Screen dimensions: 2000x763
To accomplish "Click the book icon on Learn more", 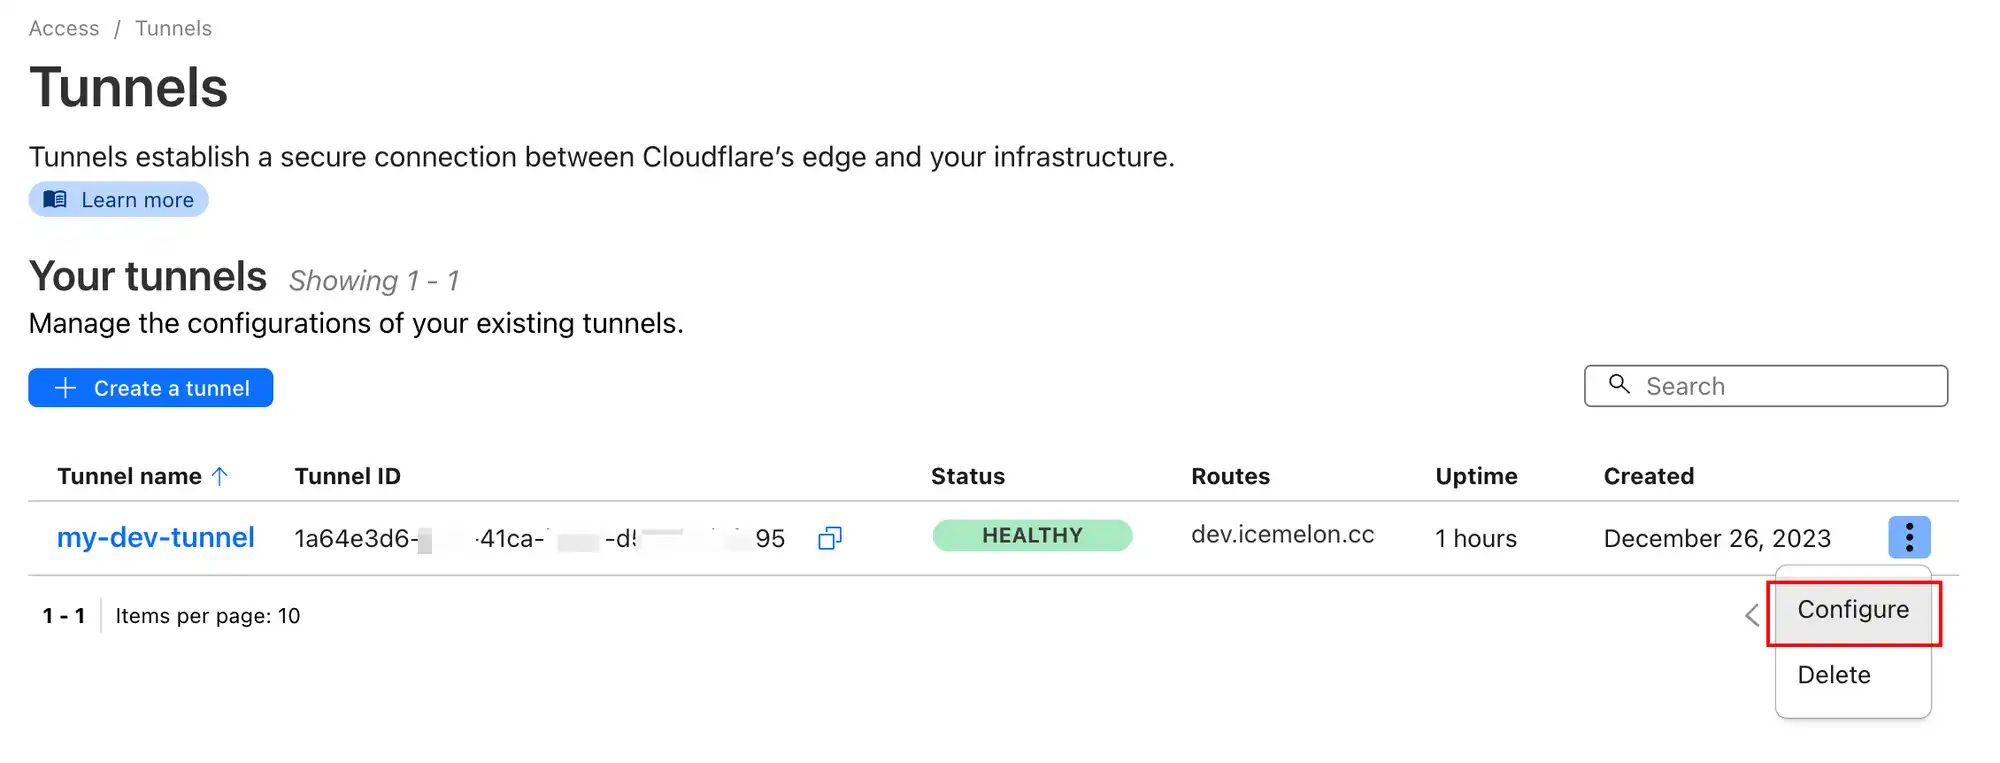I will pos(56,199).
